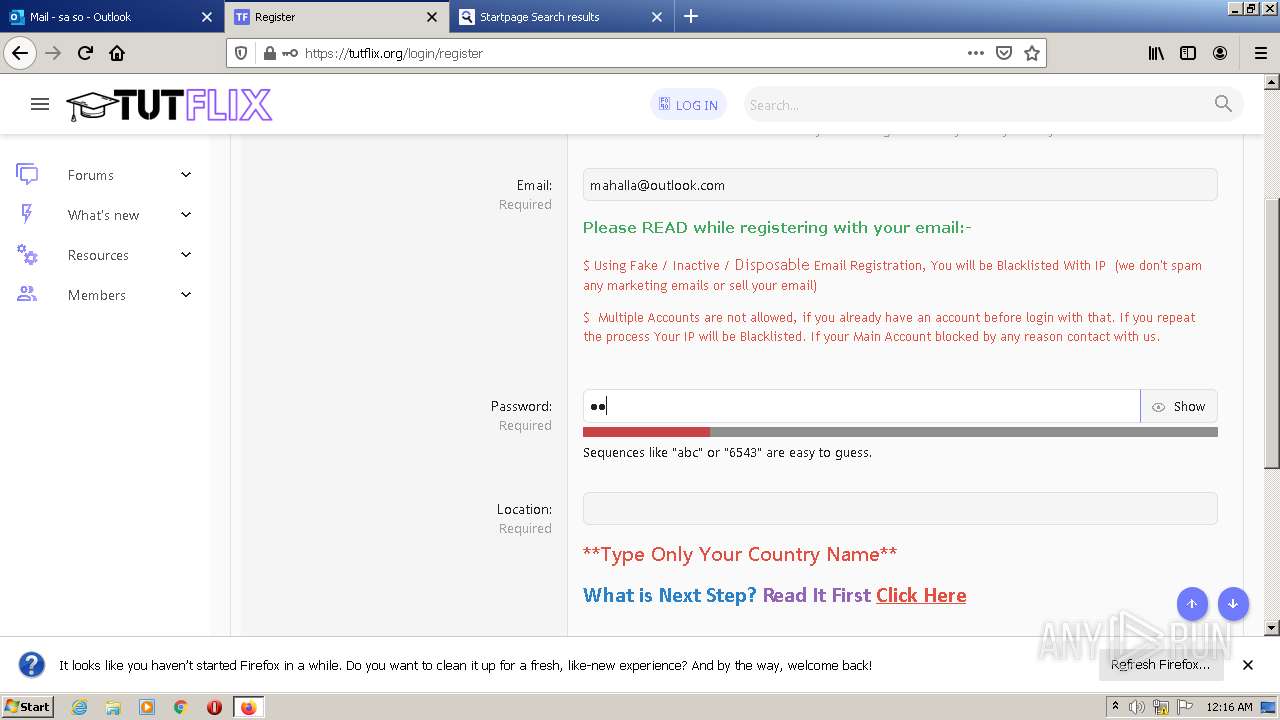
Task: Show hidden system tray icons
Action: click(x=1116, y=707)
